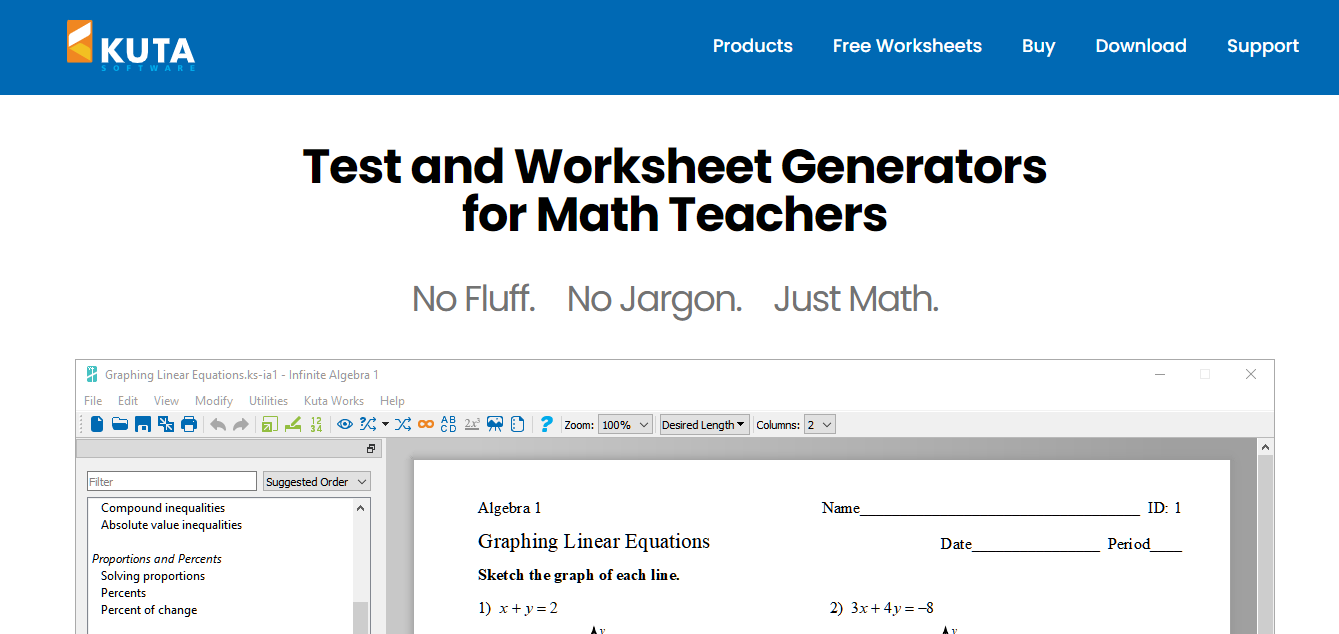The height and width of the screenshot is (634, 1339).
Task: Click the Period blank on the worksheet
Action: coord(1166,546)
